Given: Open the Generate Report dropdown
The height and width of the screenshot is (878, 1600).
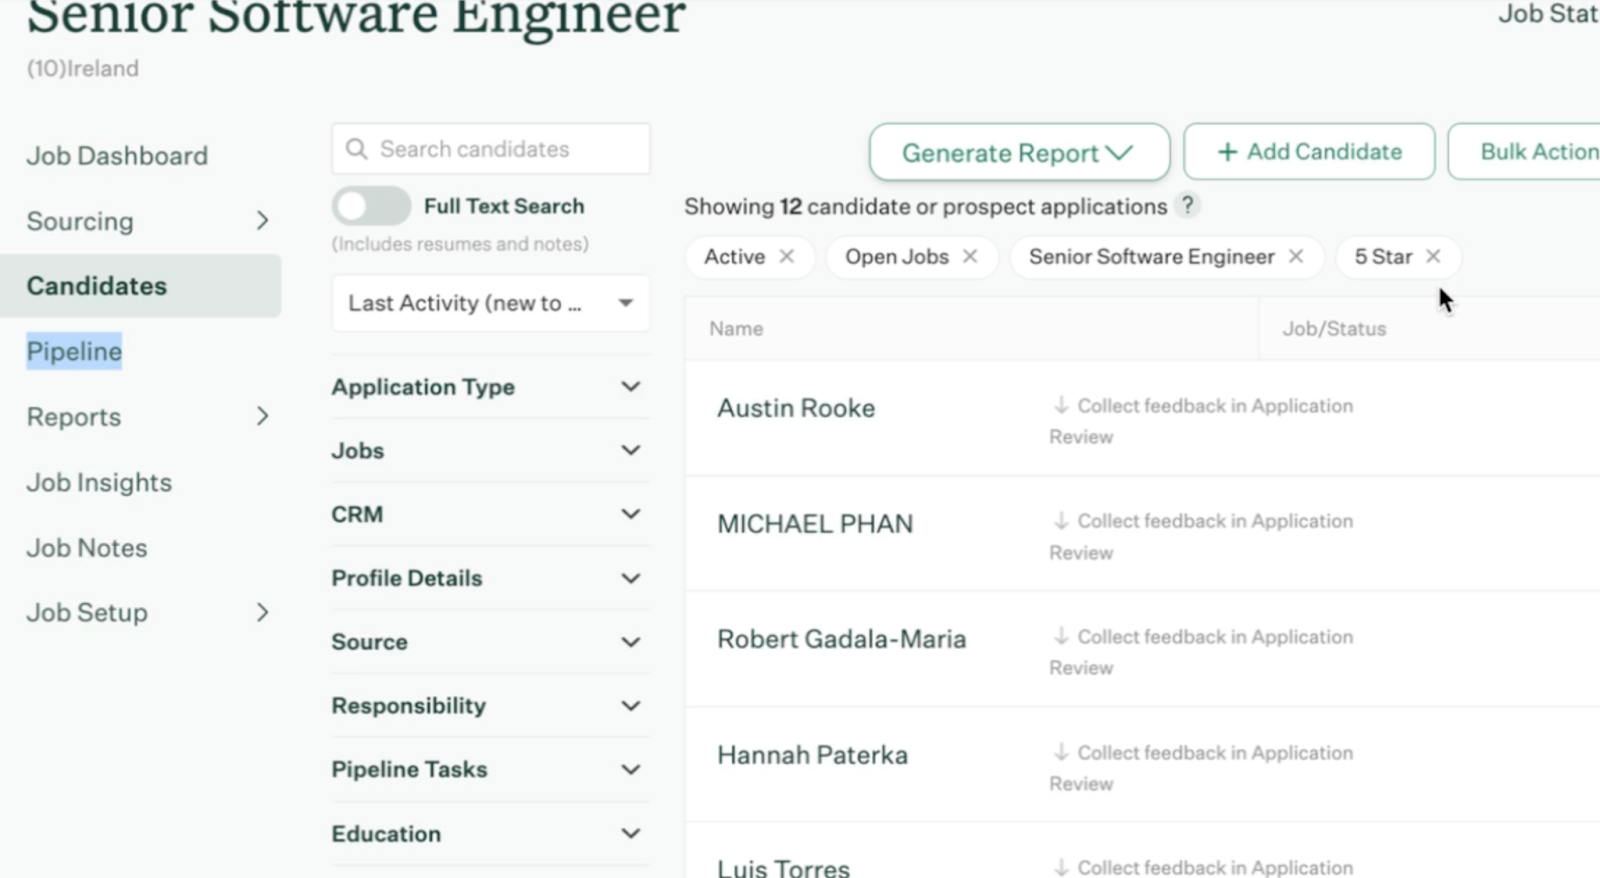Looking at the screenshot, I should (x=1018, y=153).
